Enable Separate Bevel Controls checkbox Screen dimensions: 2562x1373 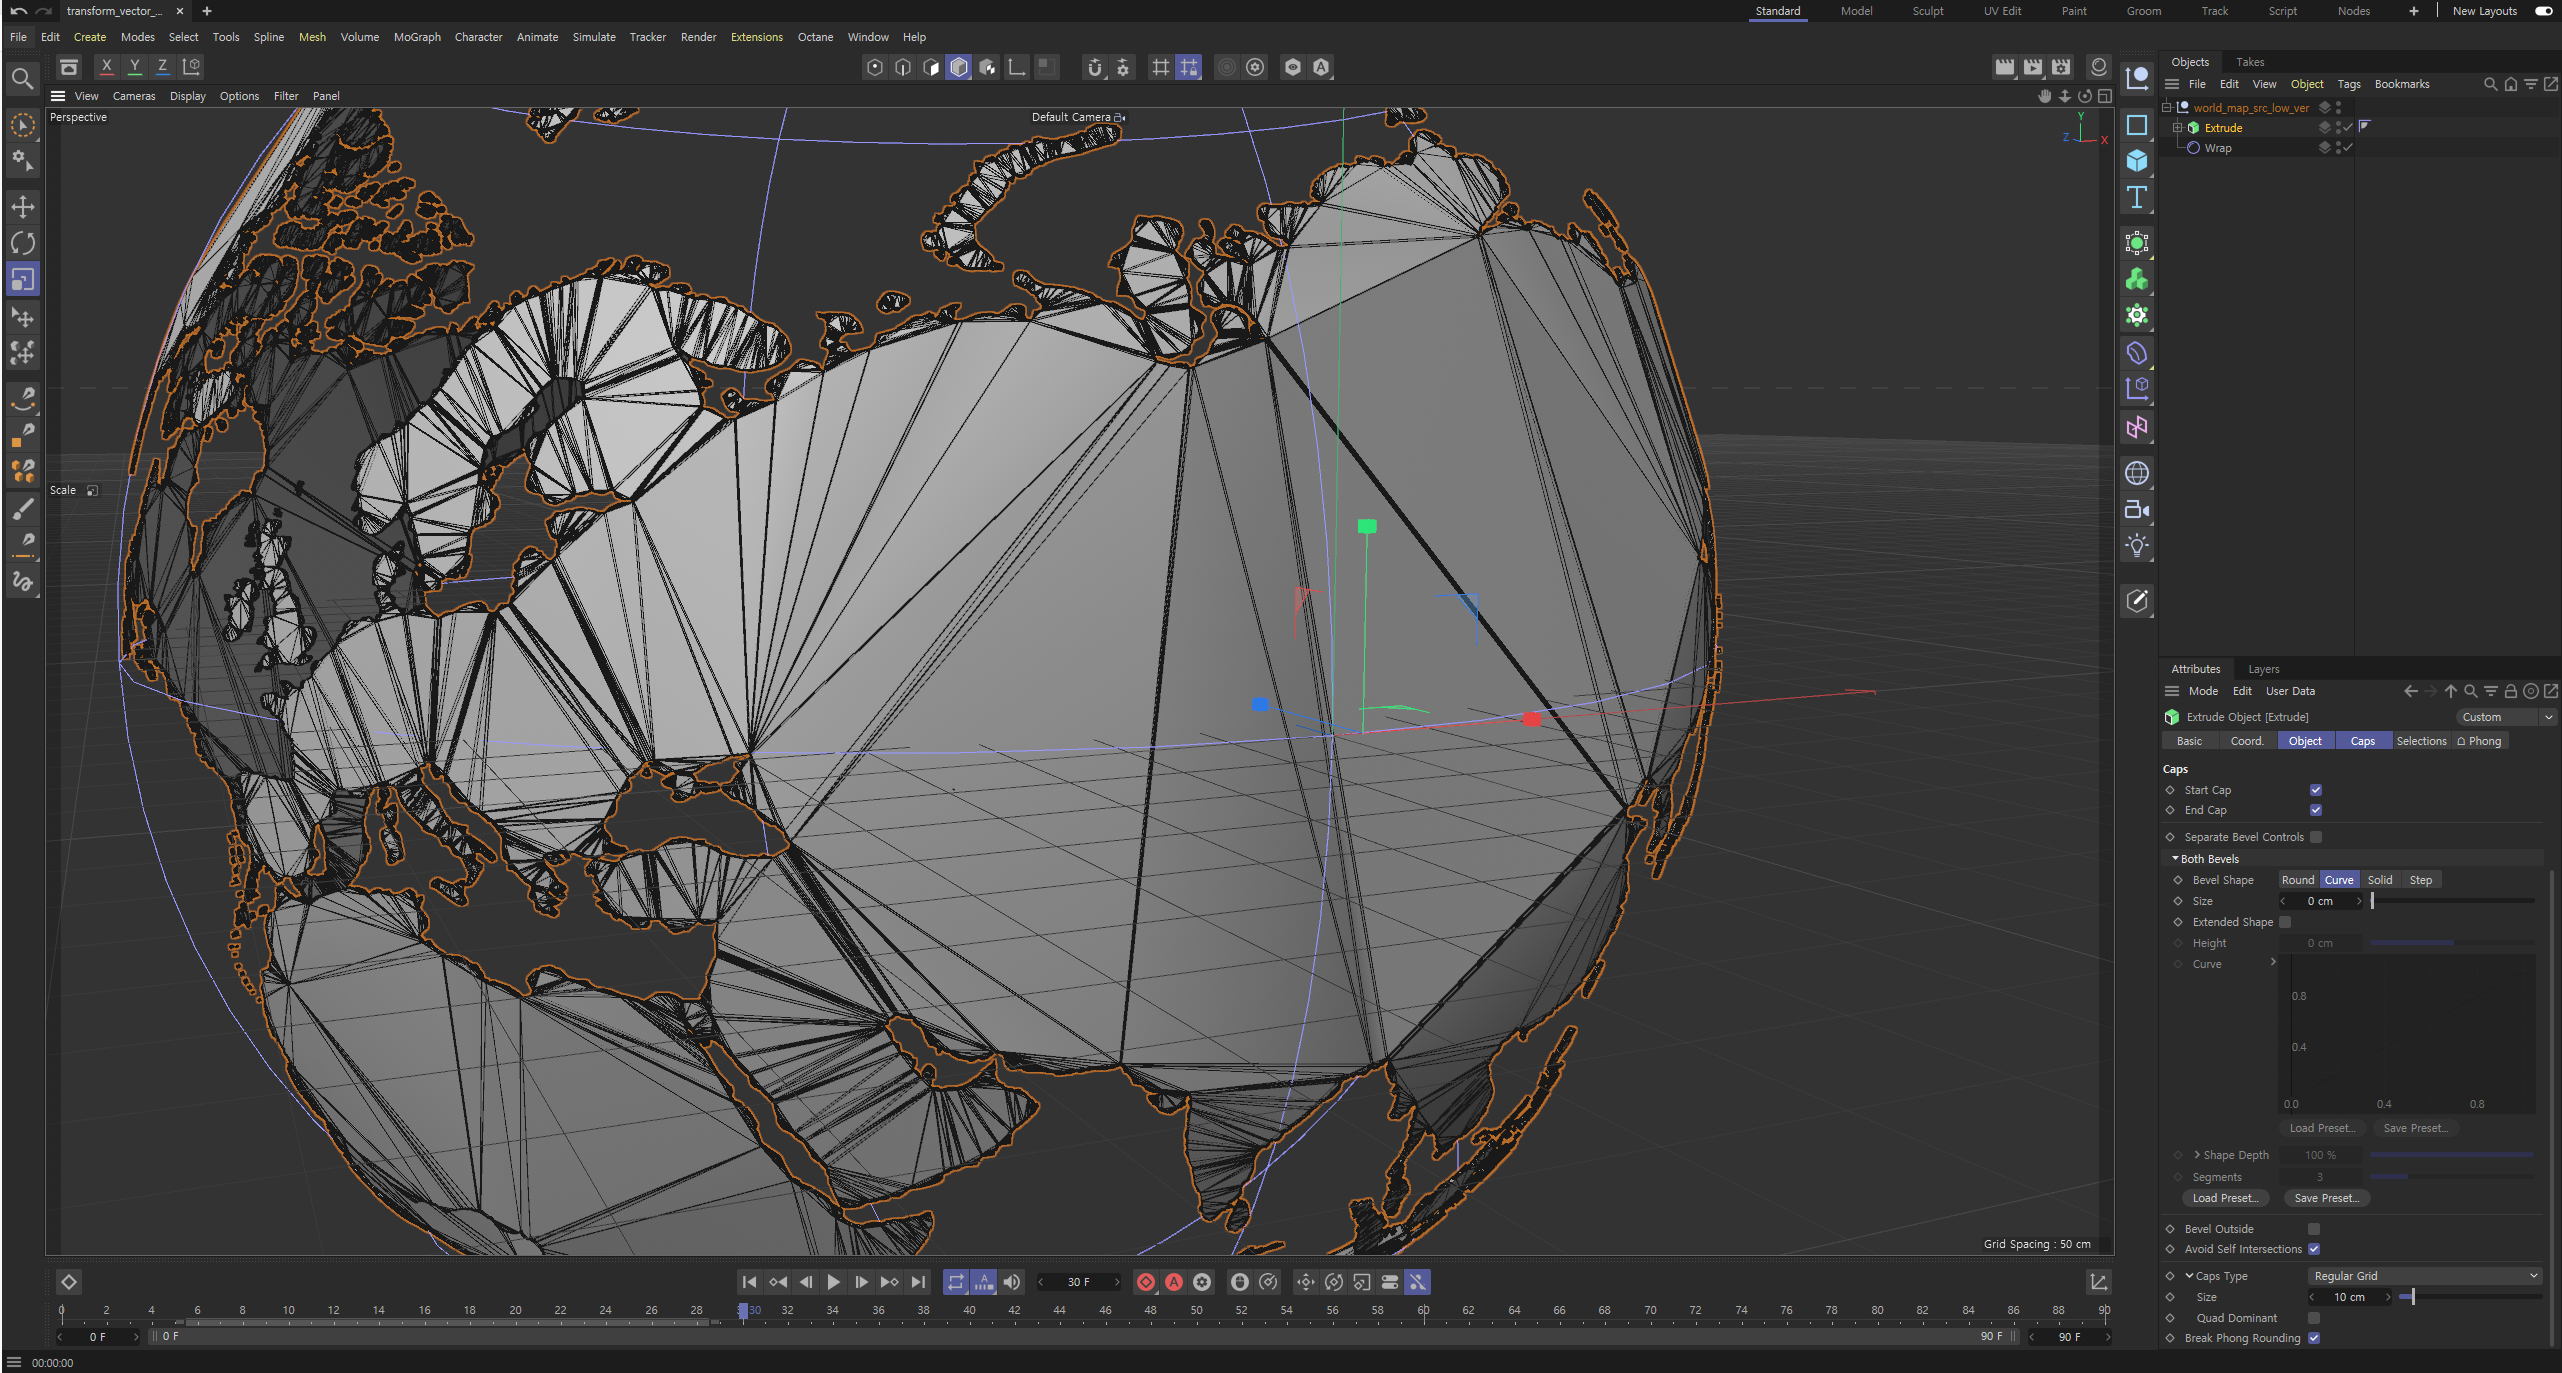[x=2316, y=837]
